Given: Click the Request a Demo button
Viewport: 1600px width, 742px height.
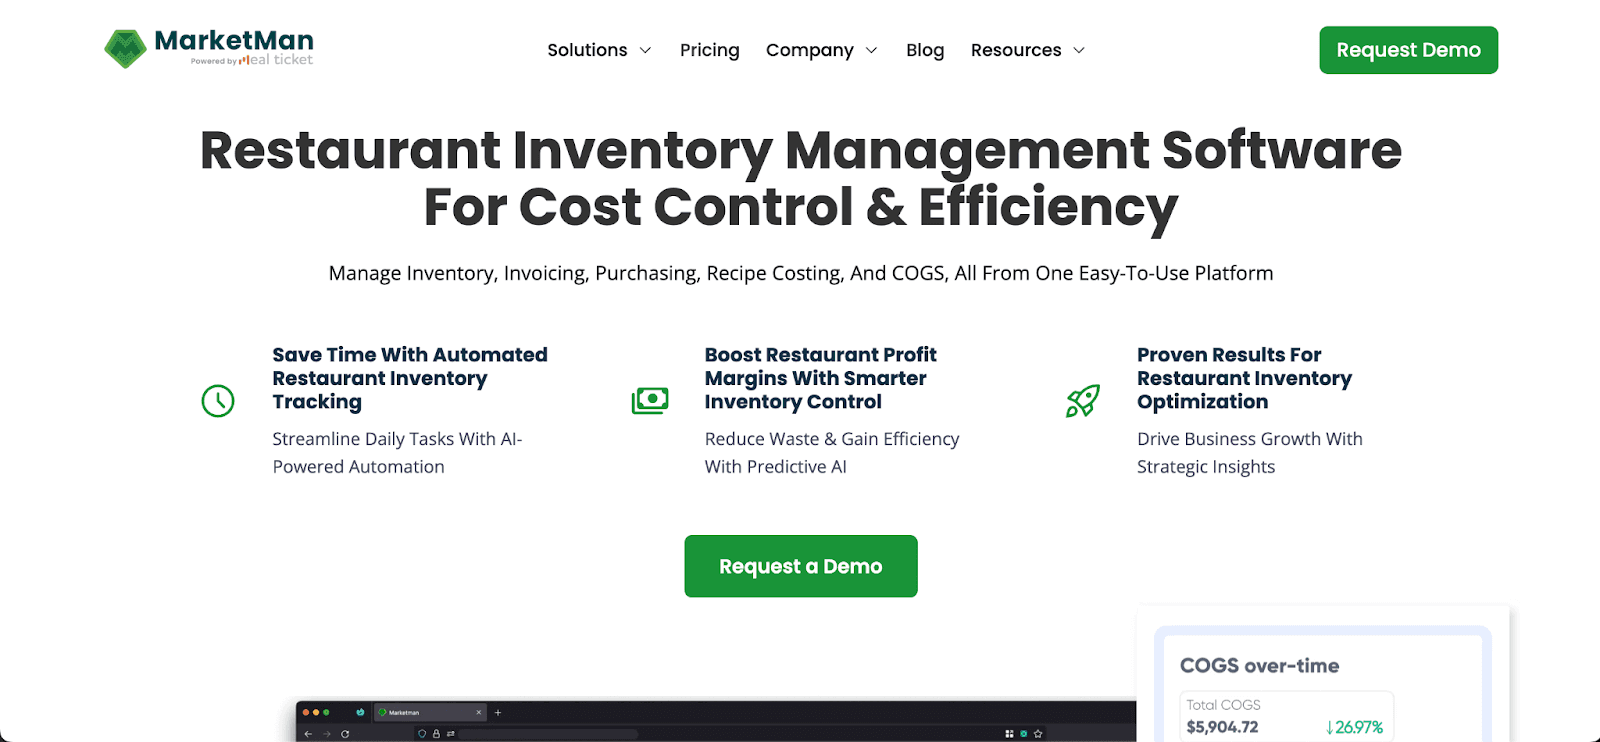Looking at the screenshot, I should point(801,566).
